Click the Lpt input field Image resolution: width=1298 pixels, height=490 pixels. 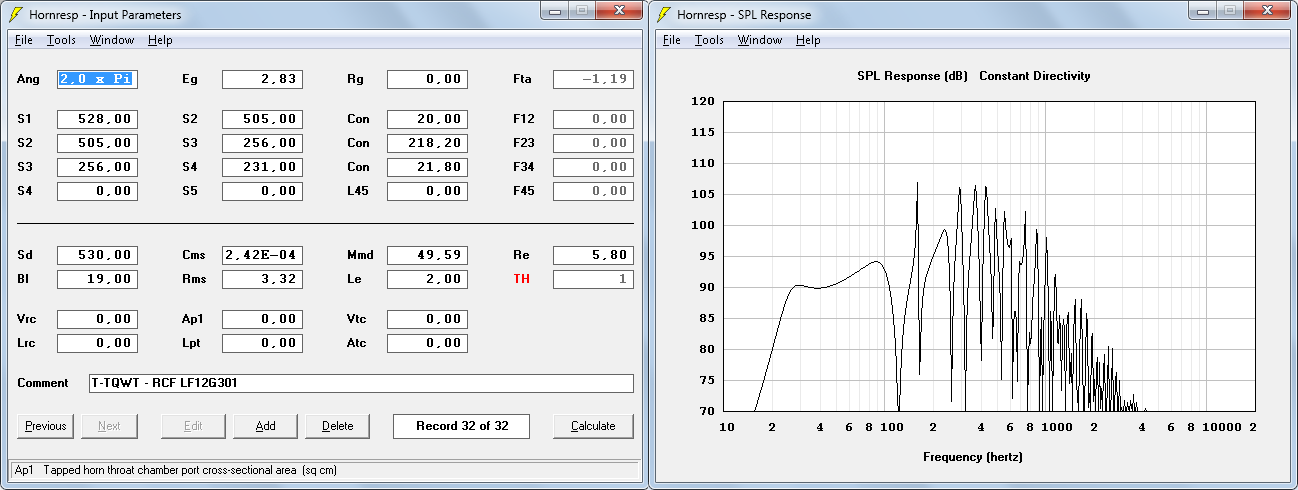(262, 343)
